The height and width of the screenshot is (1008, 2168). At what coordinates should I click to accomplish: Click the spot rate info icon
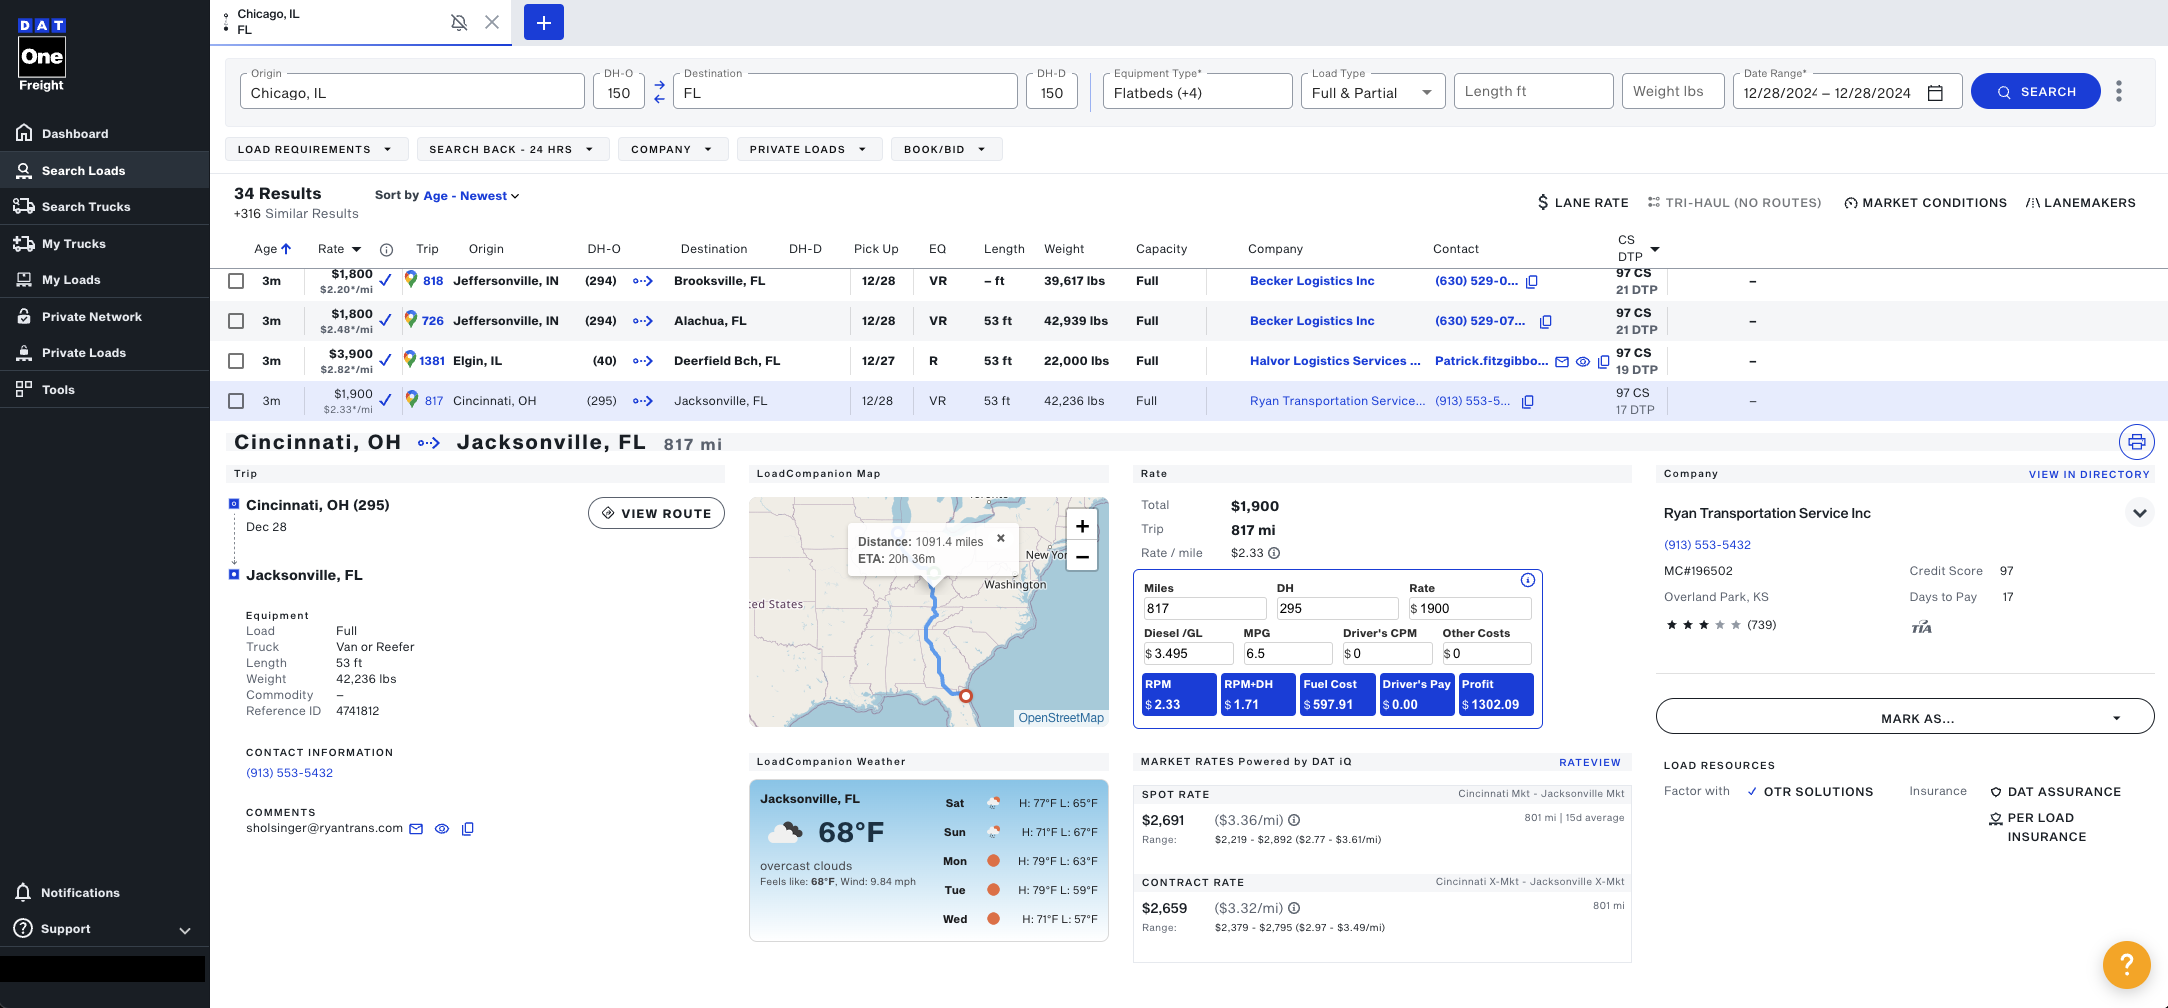(1294, 820)
